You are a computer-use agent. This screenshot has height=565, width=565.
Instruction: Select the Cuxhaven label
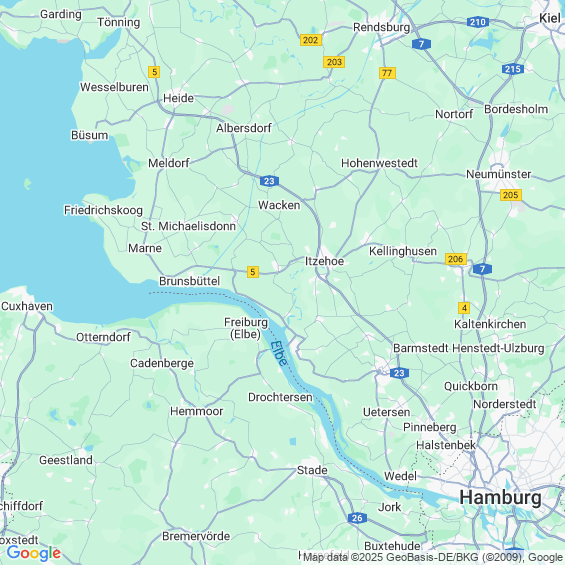coord(27,306)
